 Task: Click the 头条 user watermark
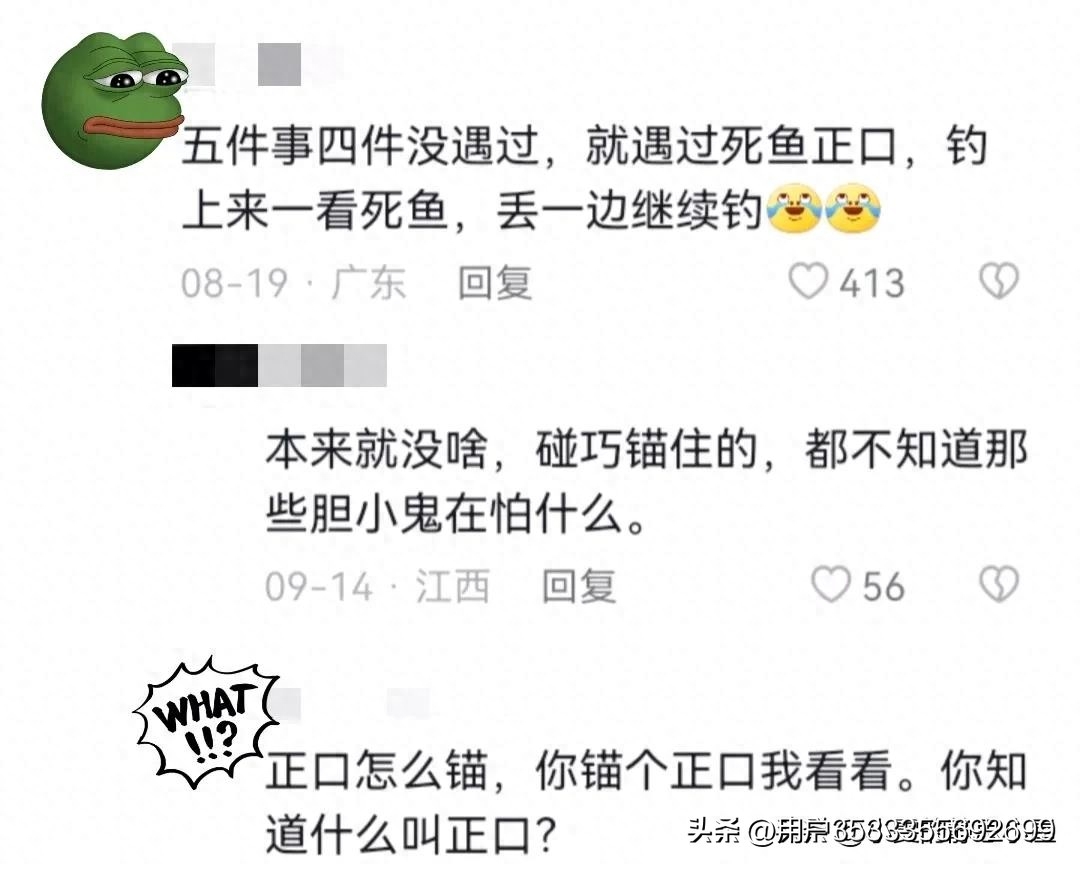pyautogui.click(x=872, y=830)
